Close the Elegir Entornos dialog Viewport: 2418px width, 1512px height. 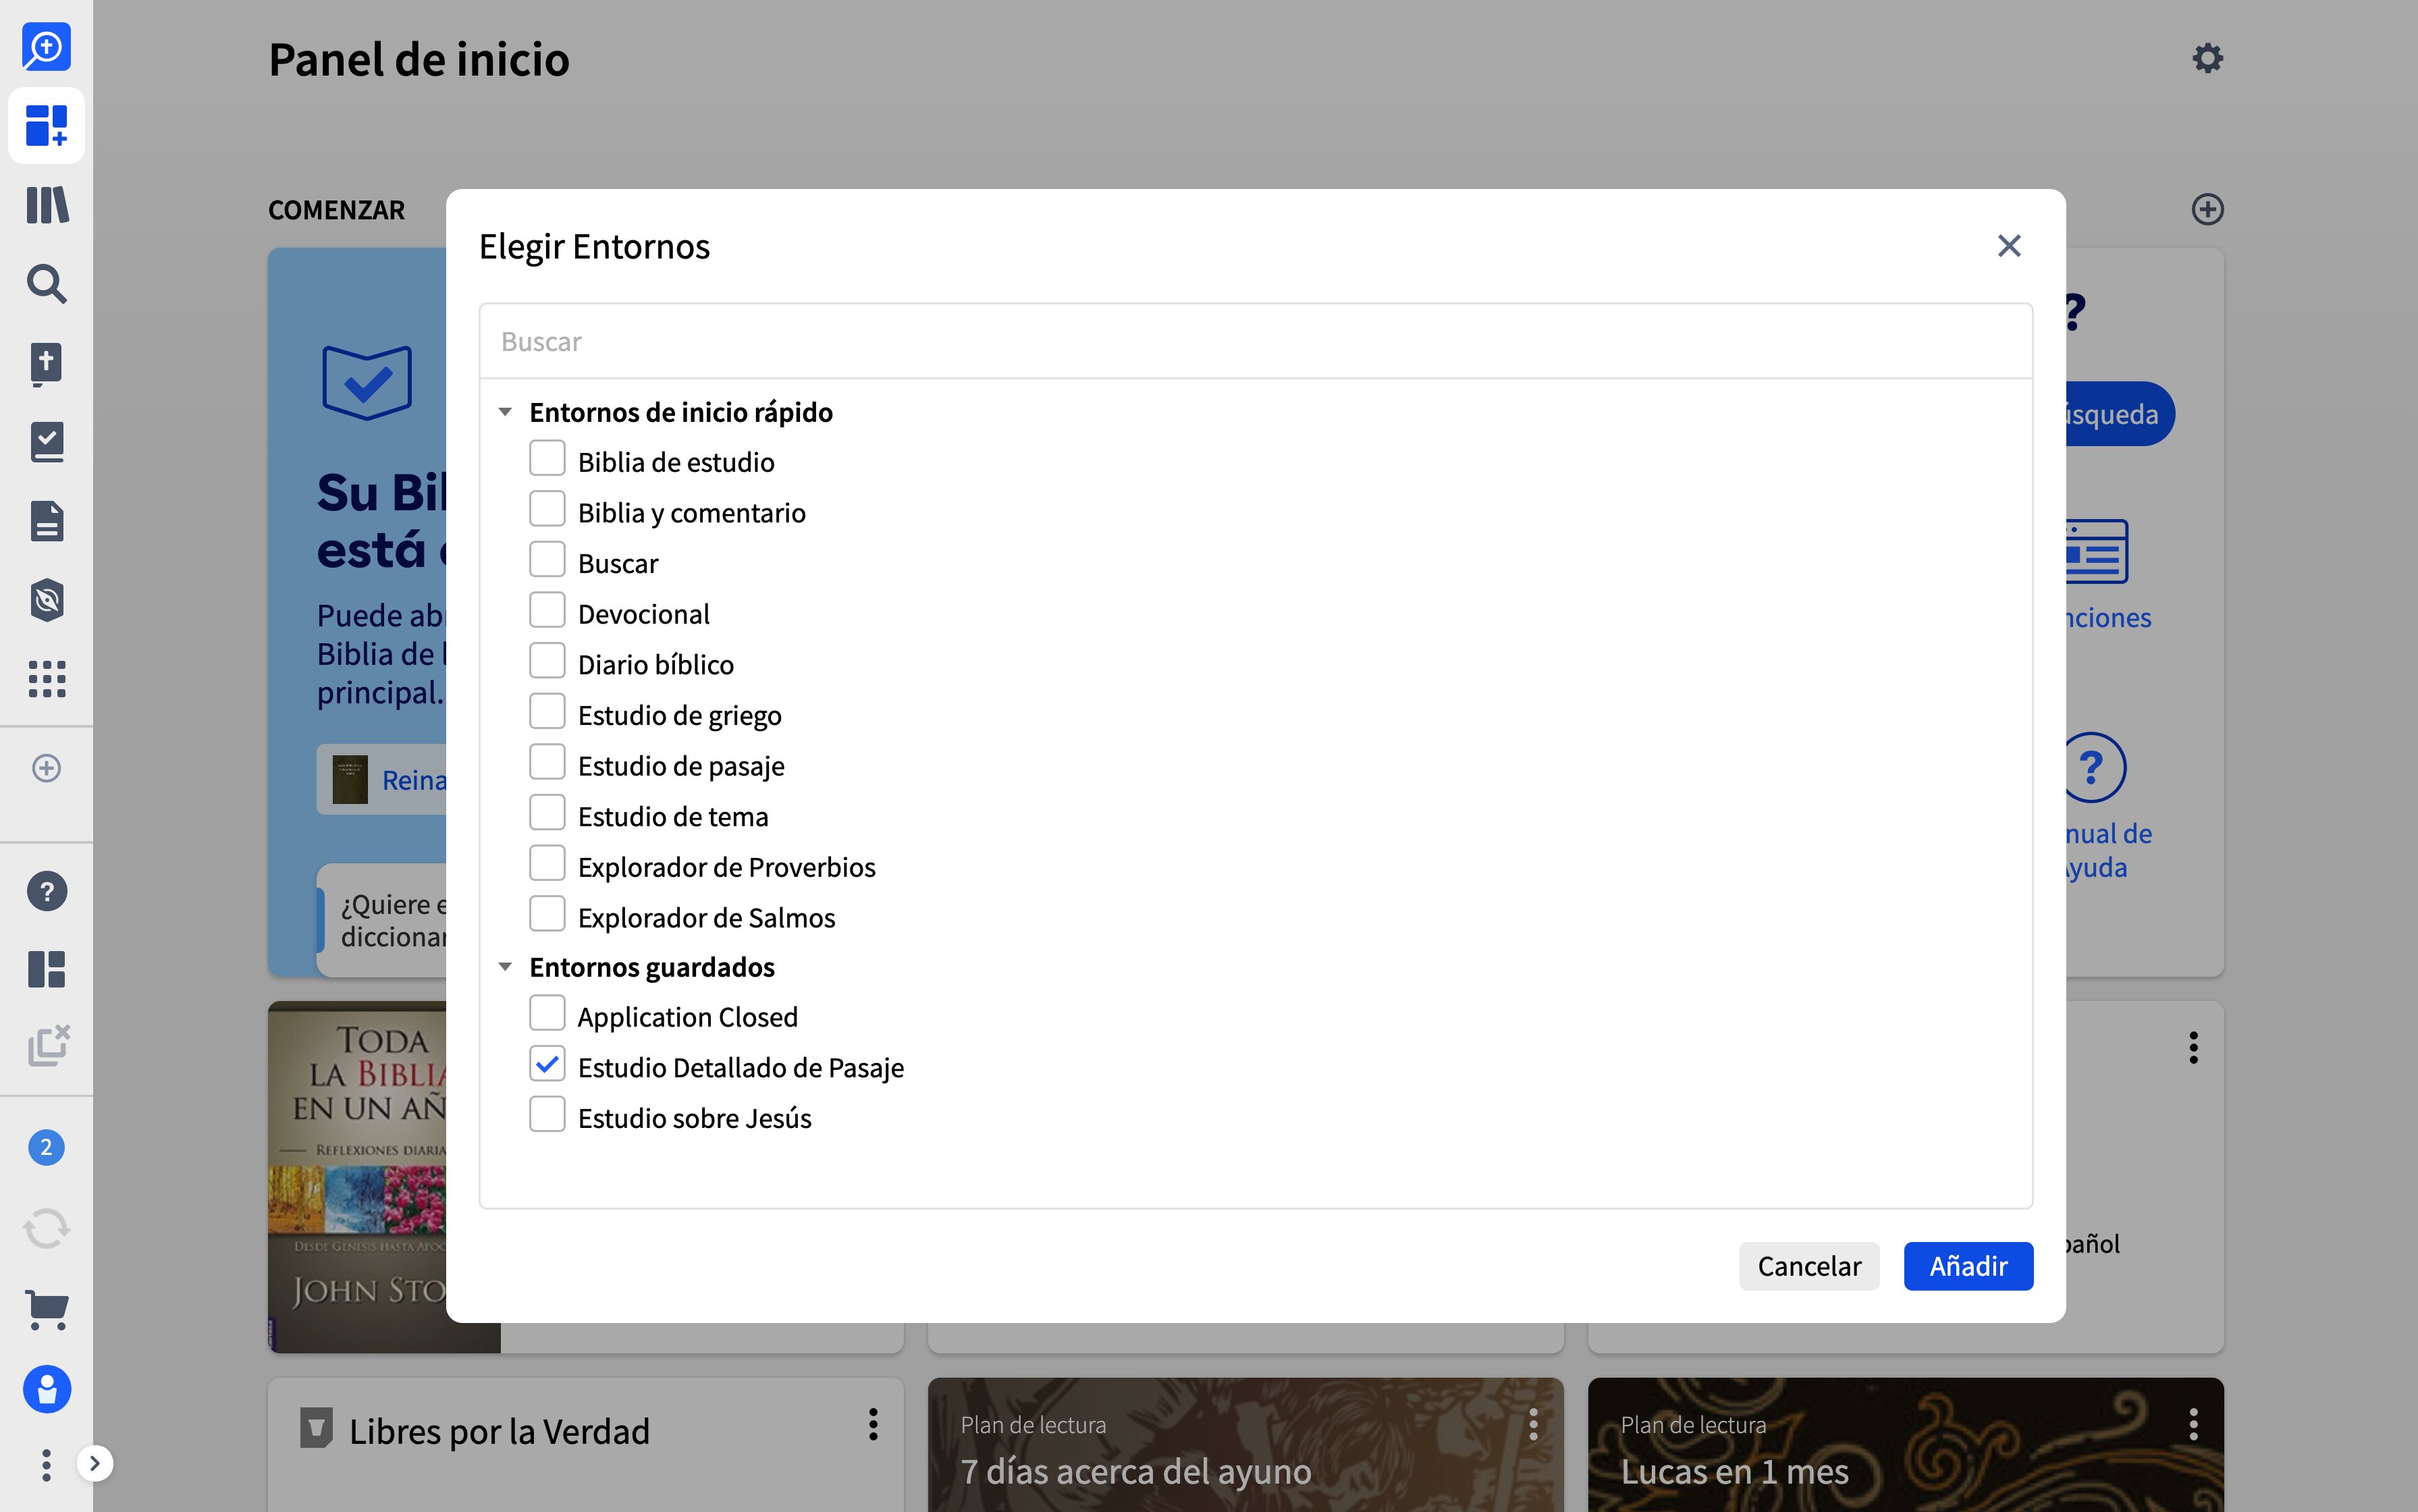(2009, 246)
